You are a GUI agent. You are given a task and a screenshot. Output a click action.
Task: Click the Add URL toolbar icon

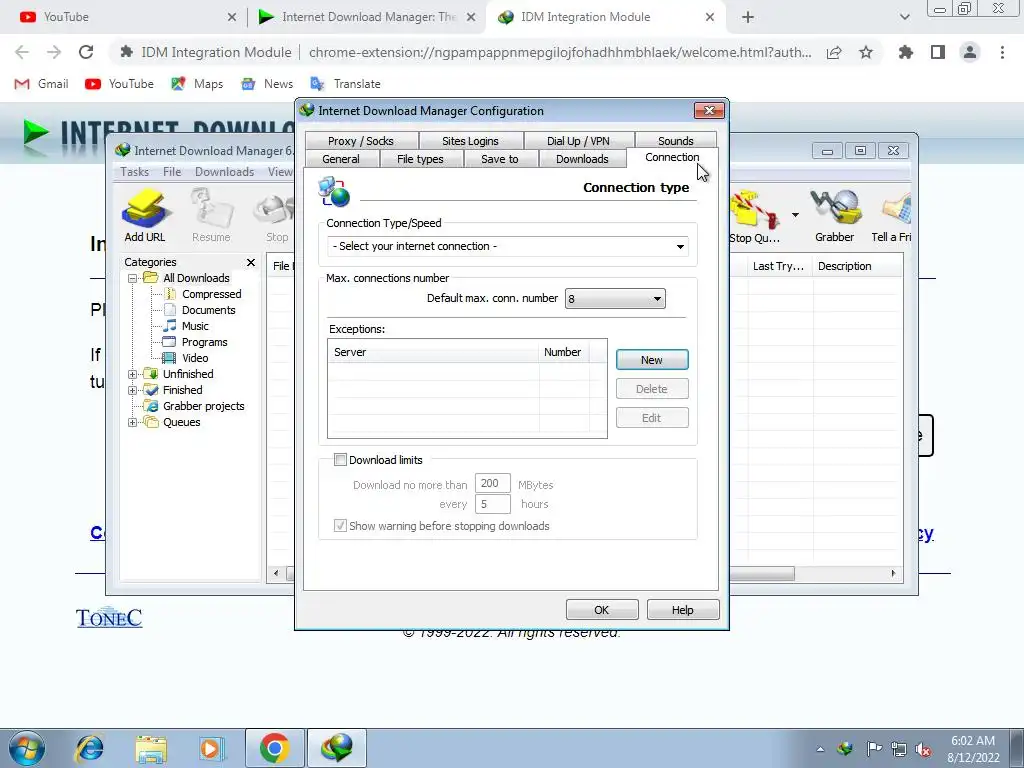[x=145, y=216]
